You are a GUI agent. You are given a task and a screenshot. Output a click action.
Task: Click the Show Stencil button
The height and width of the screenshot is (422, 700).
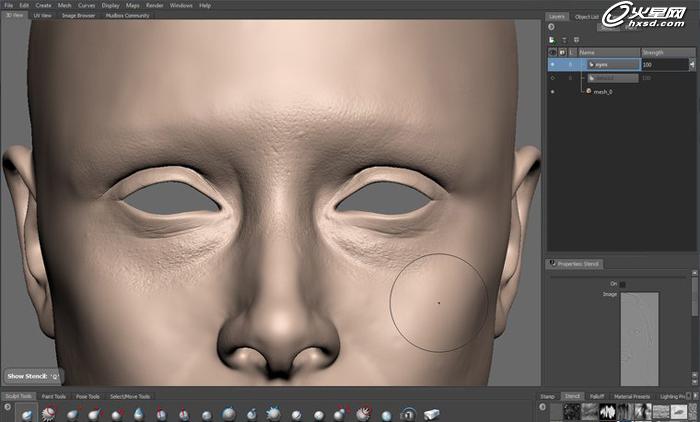coord(30,376)
